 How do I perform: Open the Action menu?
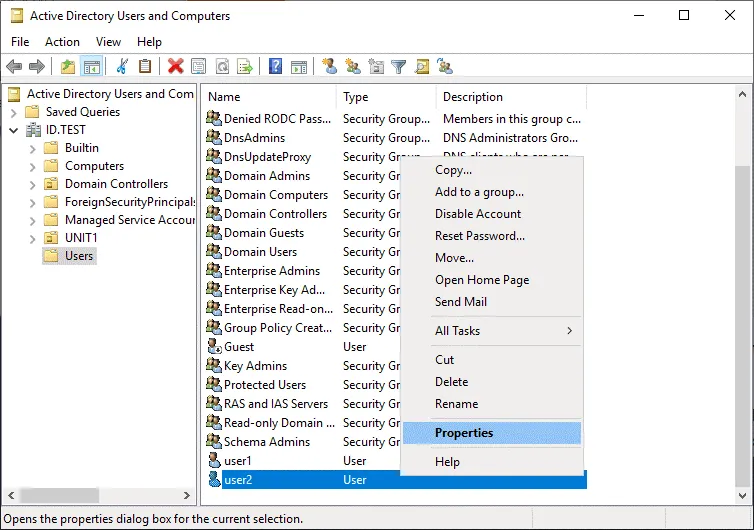[62, 42]
